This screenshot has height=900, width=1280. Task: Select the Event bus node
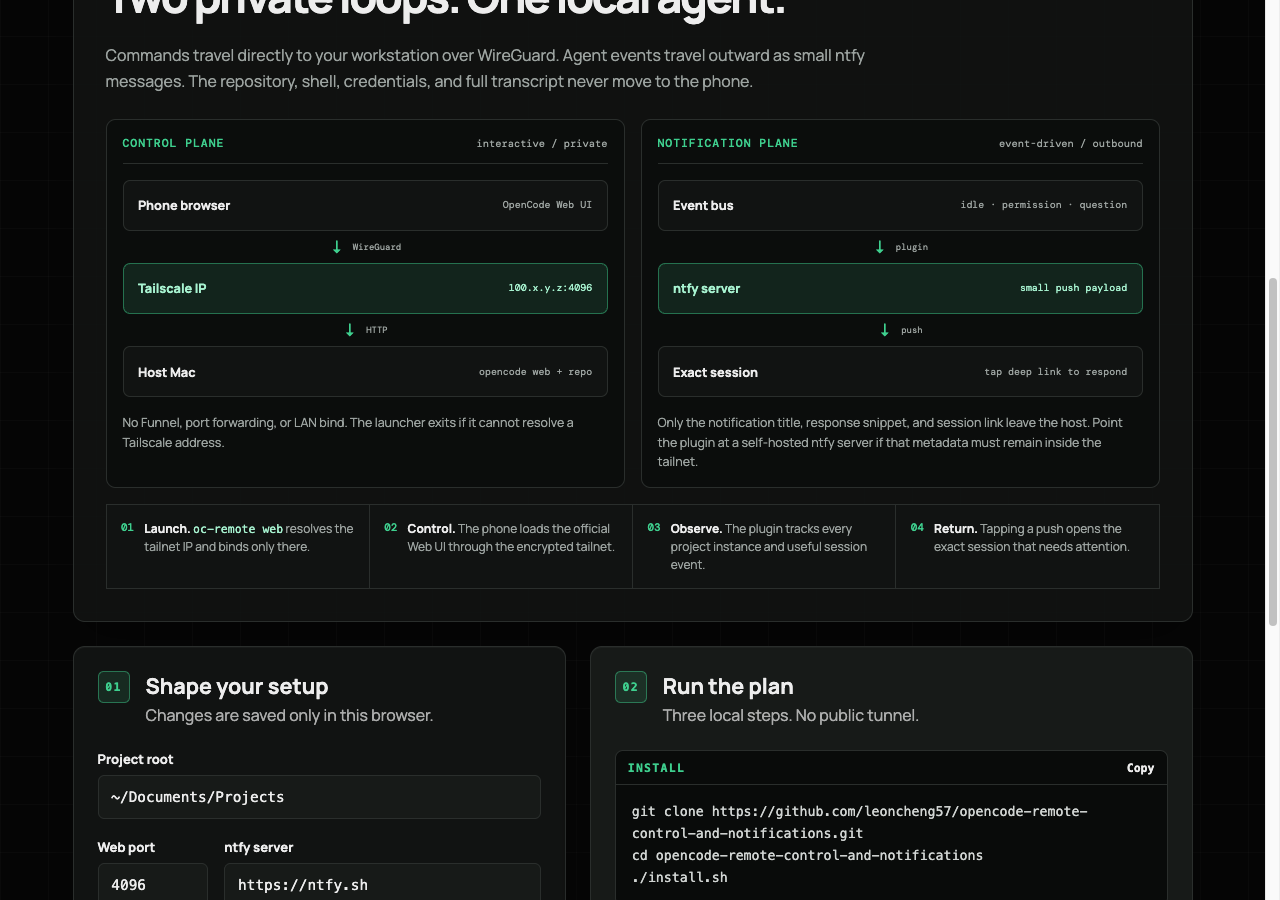(900, 205)
